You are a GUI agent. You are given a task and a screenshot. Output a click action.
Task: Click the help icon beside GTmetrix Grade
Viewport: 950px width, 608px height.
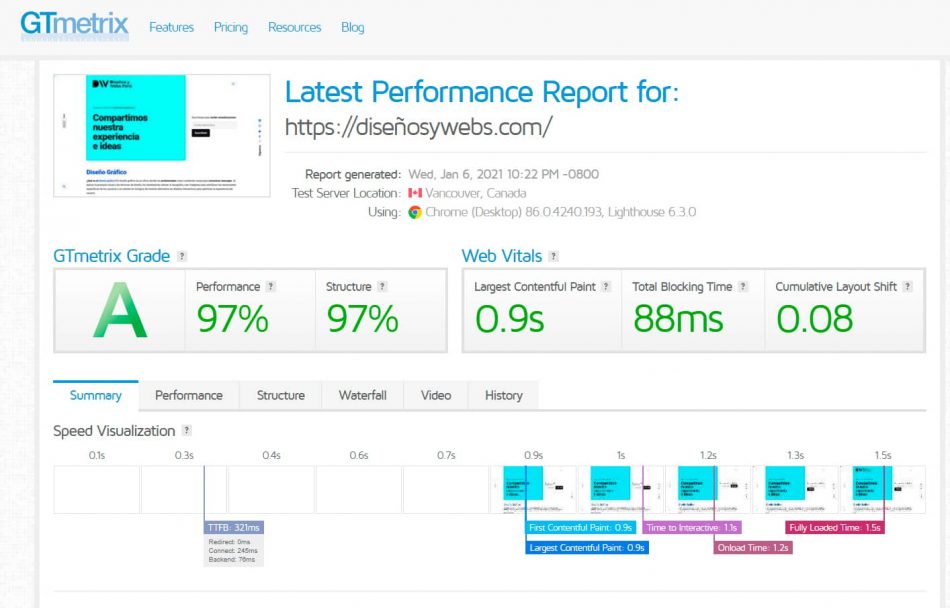click(x=182, y=256)
